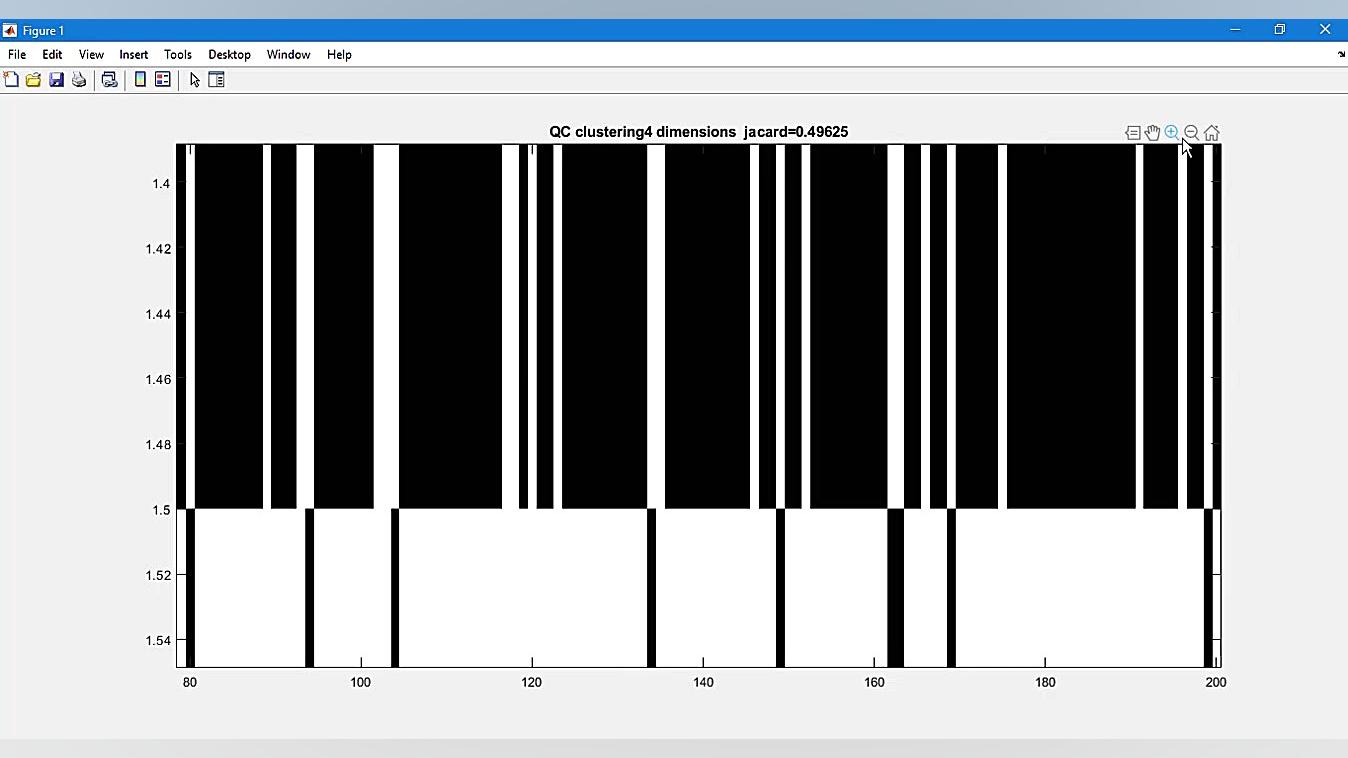Close the Figure 1 window
Screen dimensions: 1348x758
click(1325, 30)
